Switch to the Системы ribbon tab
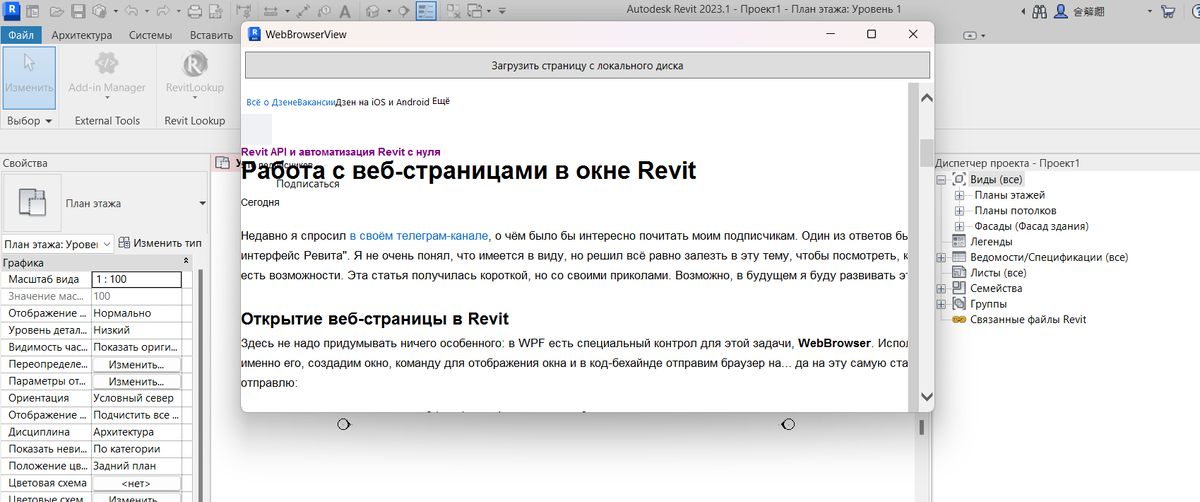The width and height of the screenshot is (1200, 502). point(151,35)
